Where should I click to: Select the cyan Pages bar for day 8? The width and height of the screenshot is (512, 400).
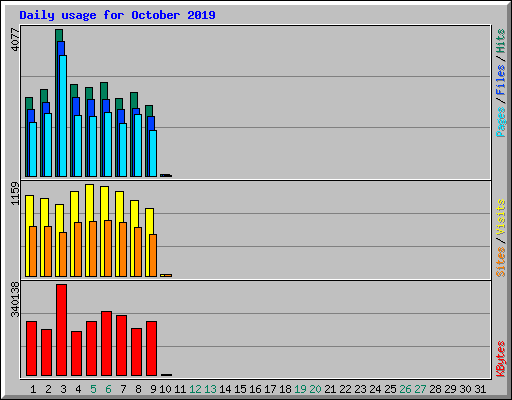(x=138, y=145)
